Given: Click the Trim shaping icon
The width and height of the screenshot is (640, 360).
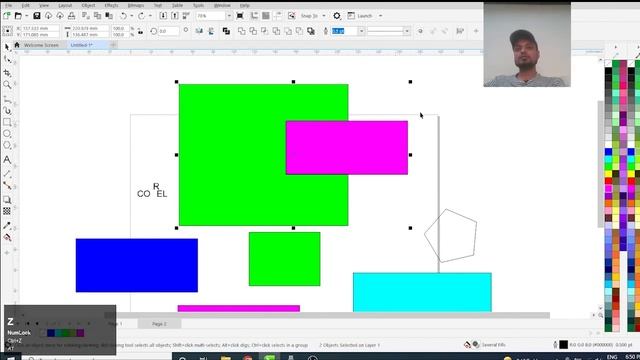Looking at the screenshot, I should point(253,31).
